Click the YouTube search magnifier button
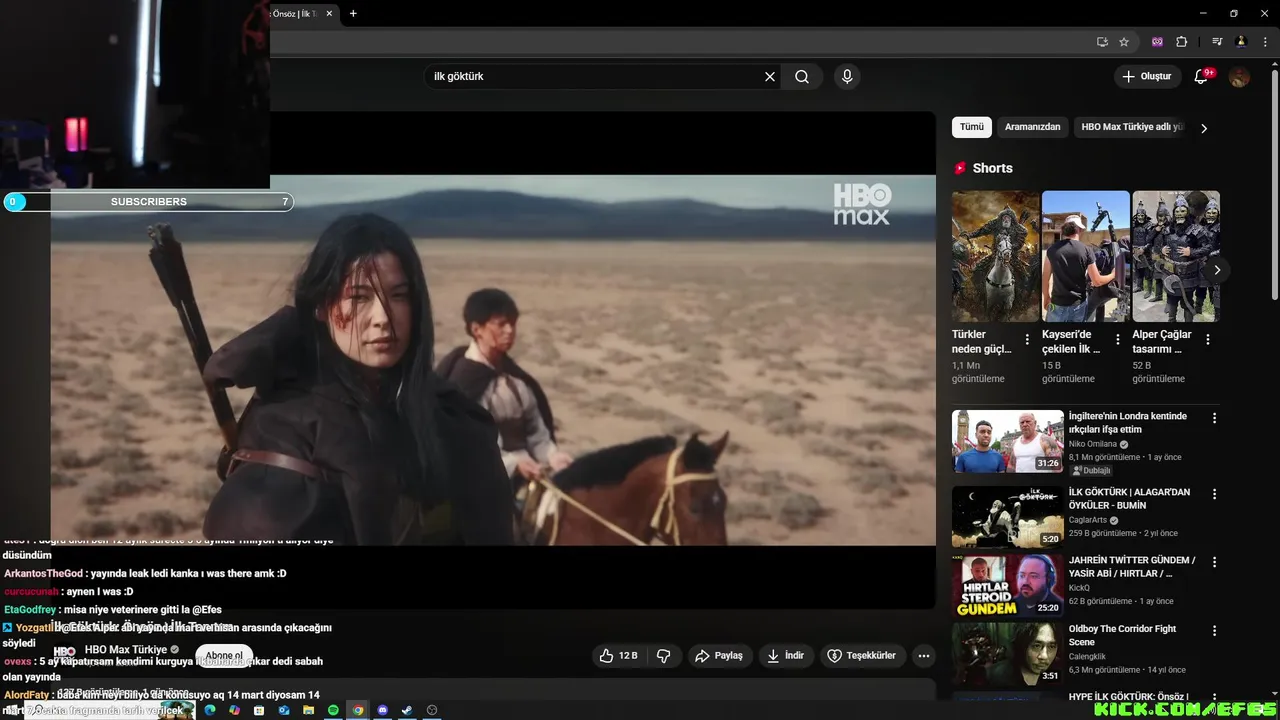Screen dimensions: 1280x720 tap(802, 77)
